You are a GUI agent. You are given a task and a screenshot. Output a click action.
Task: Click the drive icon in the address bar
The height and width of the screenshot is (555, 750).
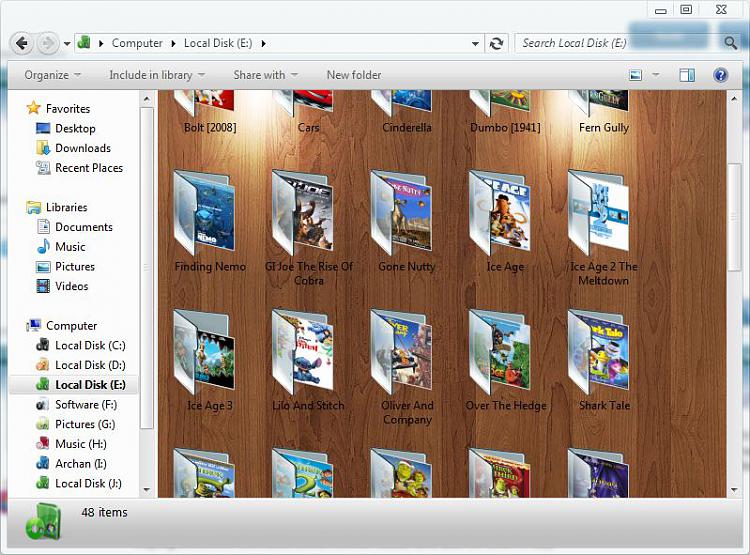[x=84, y=43]
